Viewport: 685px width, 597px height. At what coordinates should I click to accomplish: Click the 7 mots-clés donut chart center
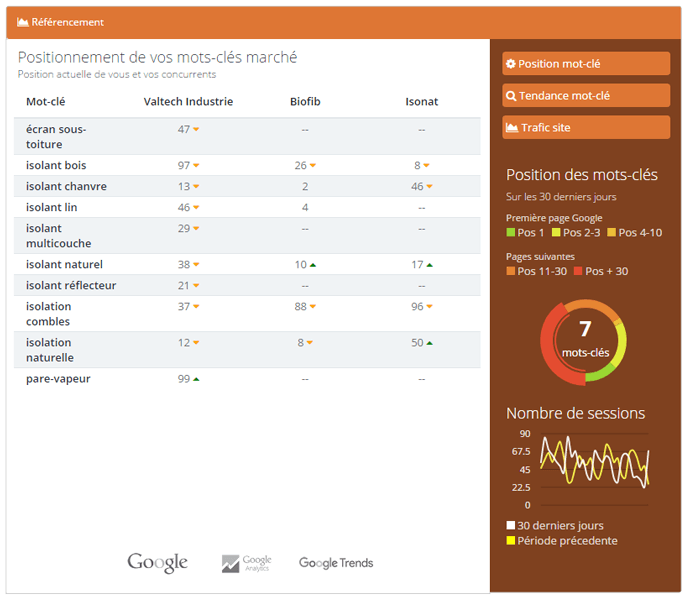tap(585, 341)
